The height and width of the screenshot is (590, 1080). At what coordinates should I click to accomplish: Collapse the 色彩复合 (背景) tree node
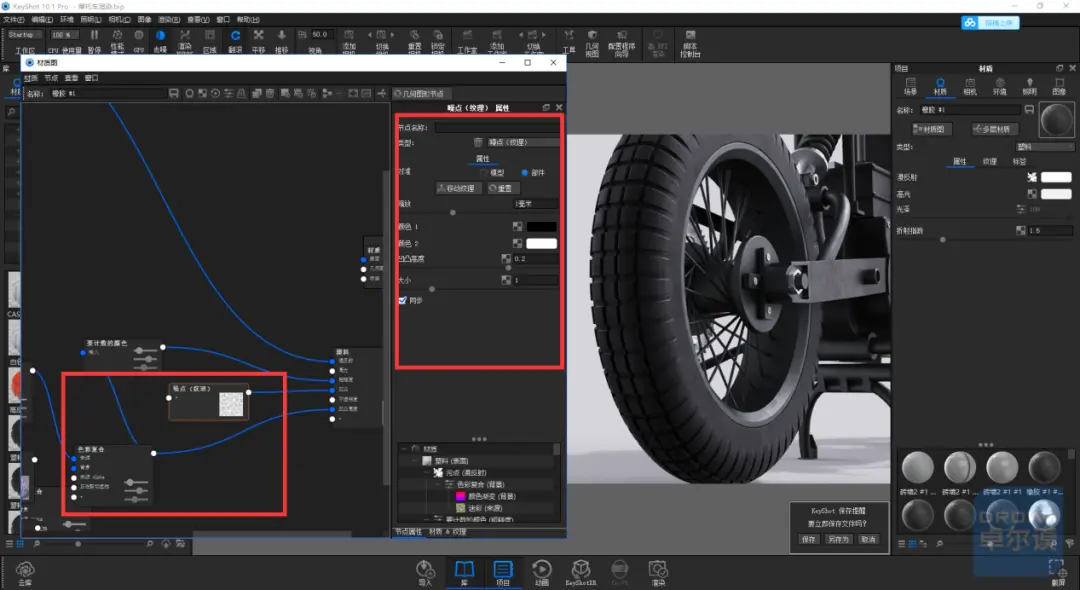(437, 485)
